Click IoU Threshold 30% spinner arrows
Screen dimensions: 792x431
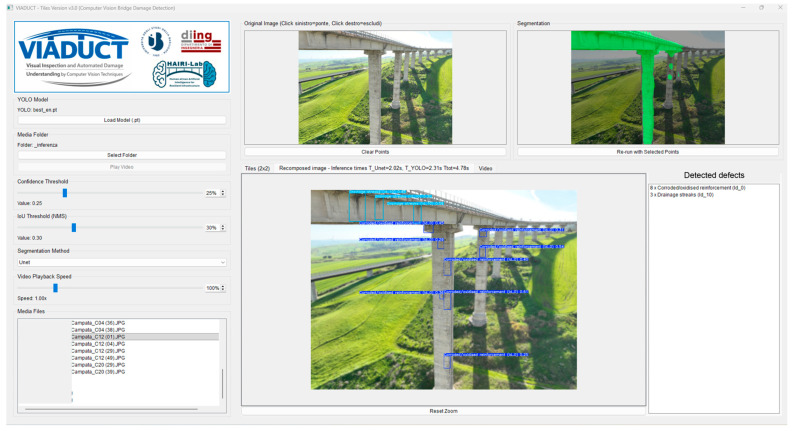coord(223,228)
